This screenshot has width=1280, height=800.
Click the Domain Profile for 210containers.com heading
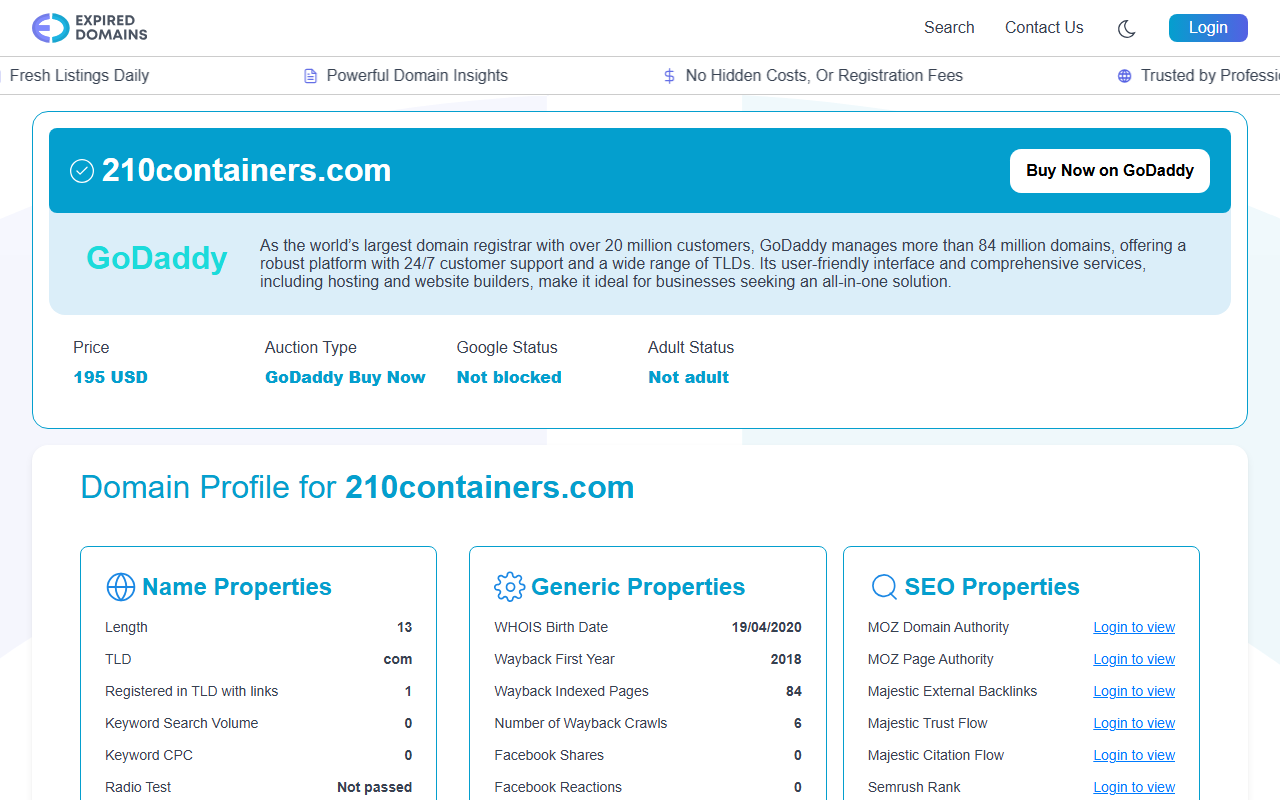tap(357, 487)
